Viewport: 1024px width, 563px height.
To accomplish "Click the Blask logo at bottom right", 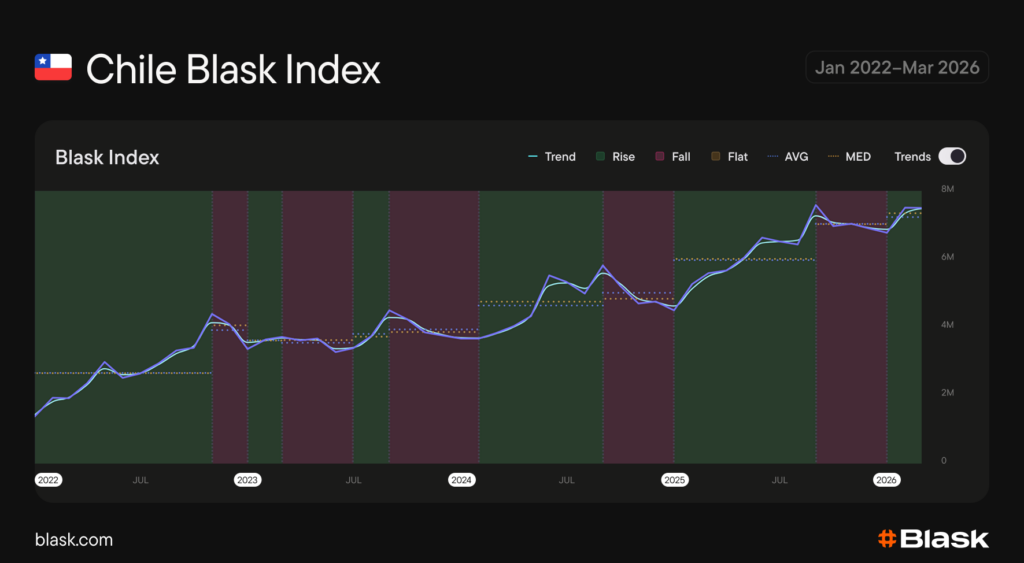I will tap(933, 539).
